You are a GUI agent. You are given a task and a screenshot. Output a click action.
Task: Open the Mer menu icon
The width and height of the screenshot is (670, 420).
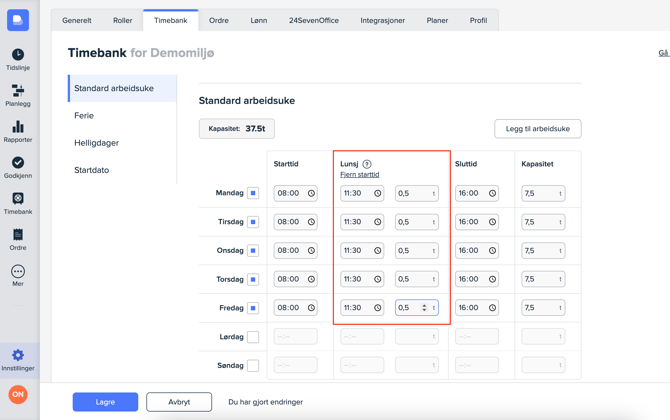point(18,274)
